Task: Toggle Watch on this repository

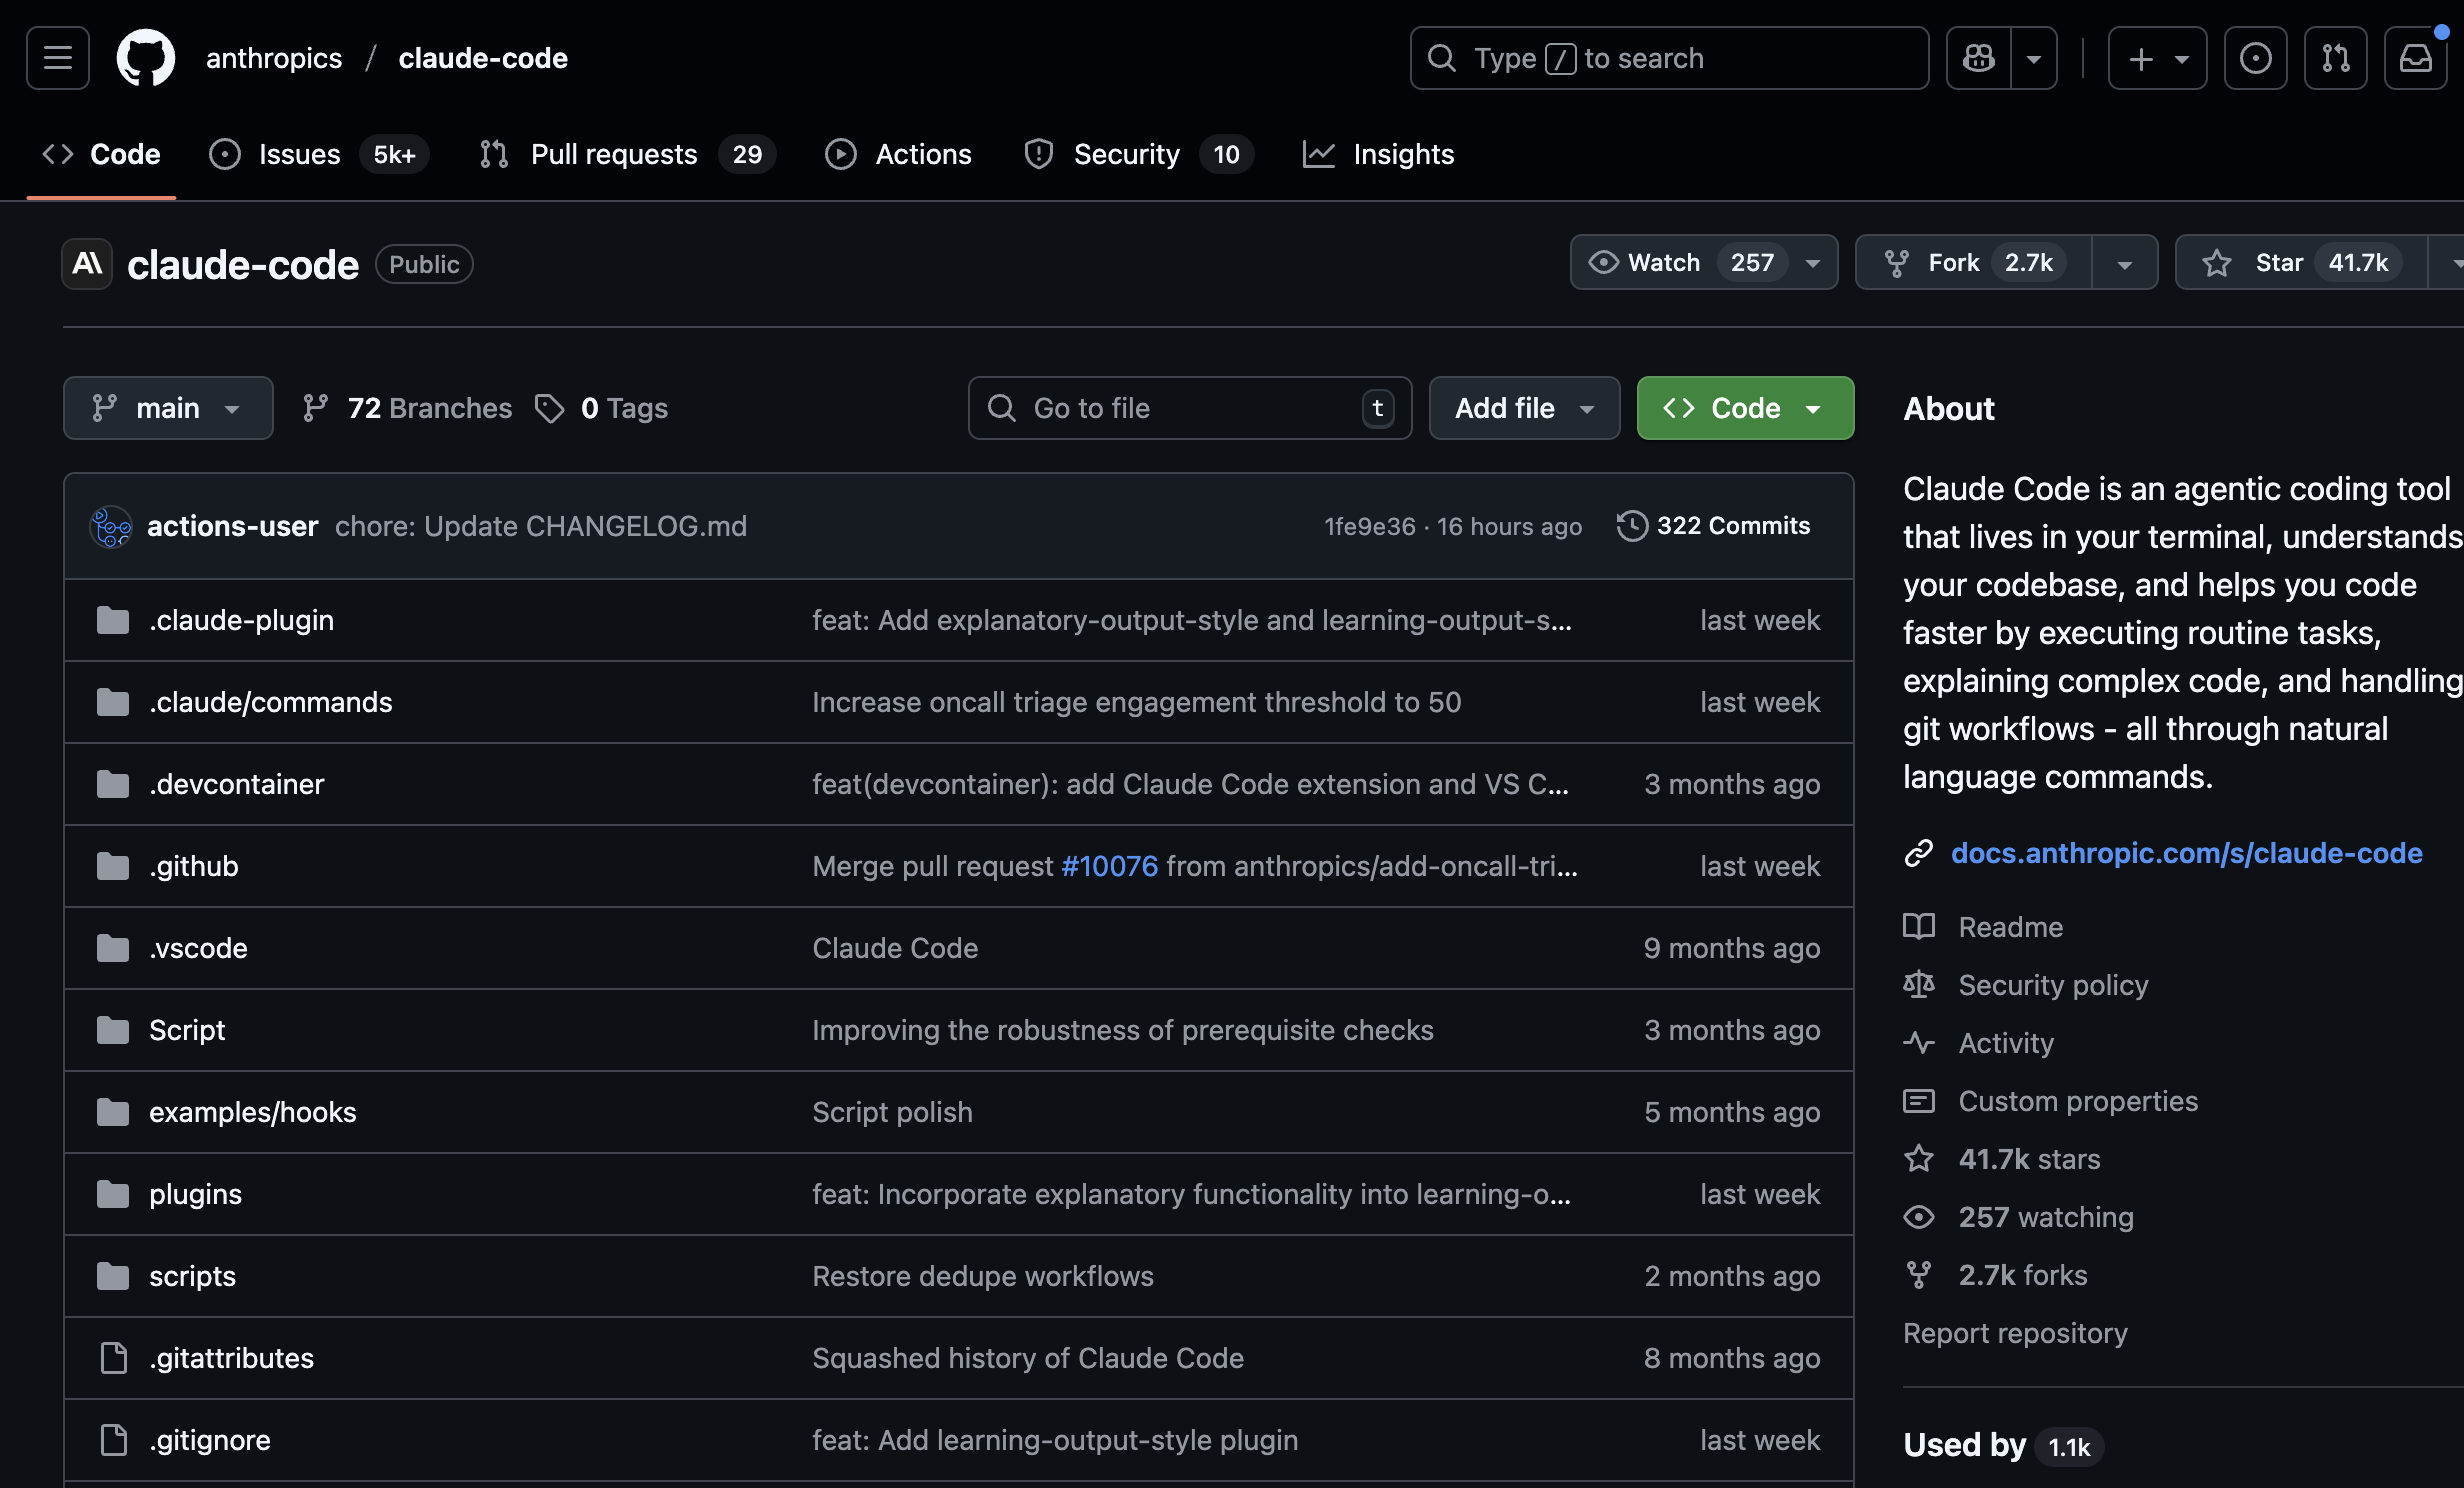Action: 1665,263
